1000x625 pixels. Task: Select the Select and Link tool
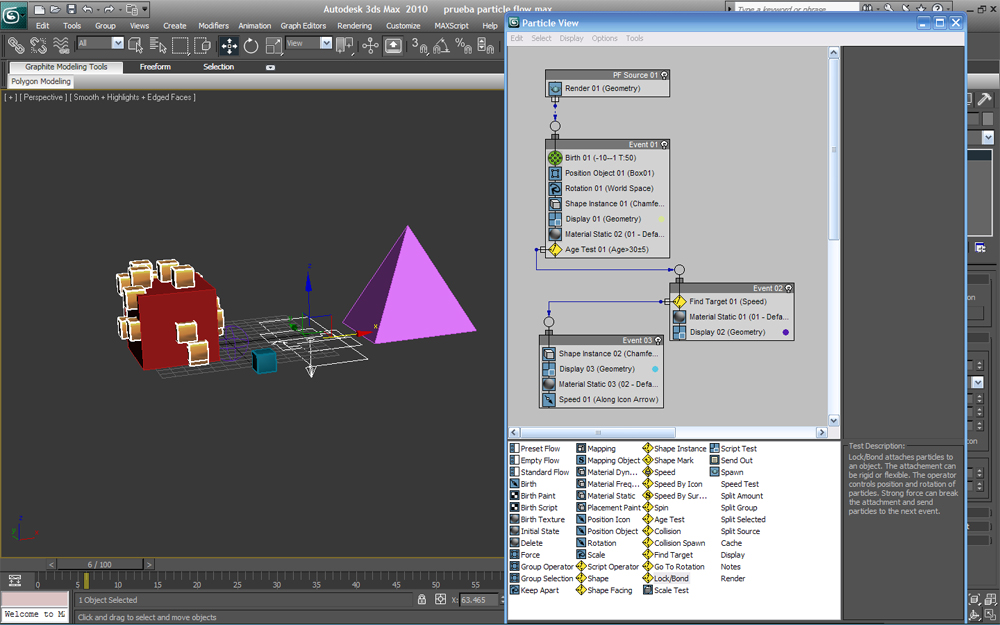click(16, 45)
